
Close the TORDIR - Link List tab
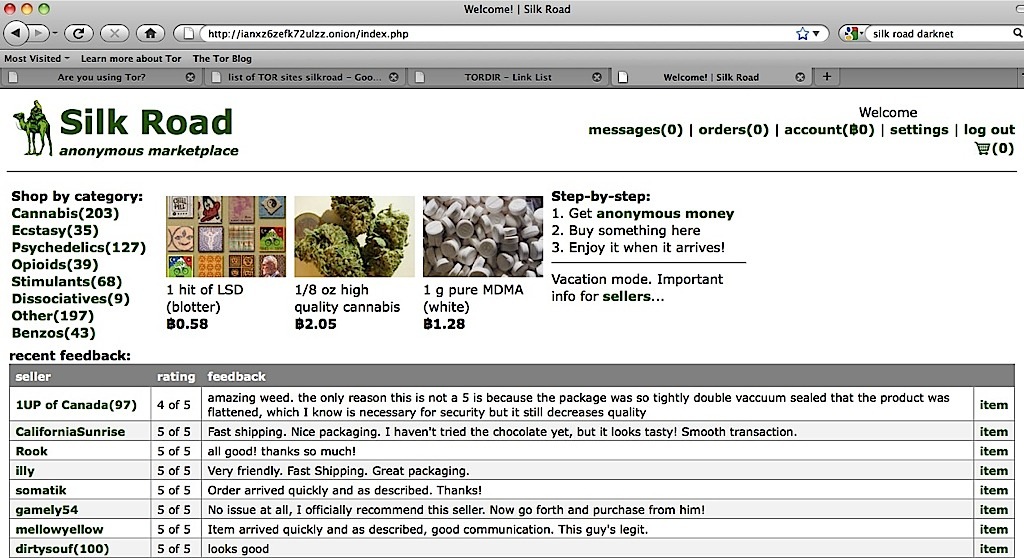click(x=597, y=77)
